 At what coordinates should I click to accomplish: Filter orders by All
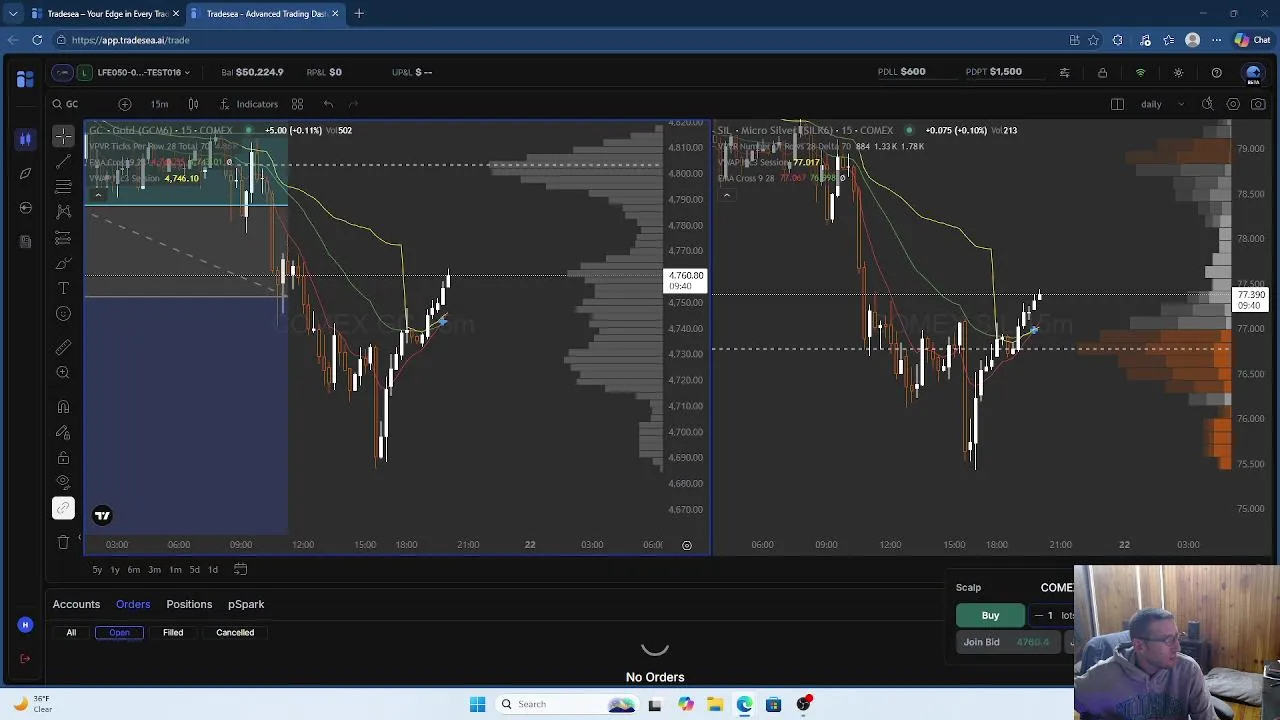[71, 632]
